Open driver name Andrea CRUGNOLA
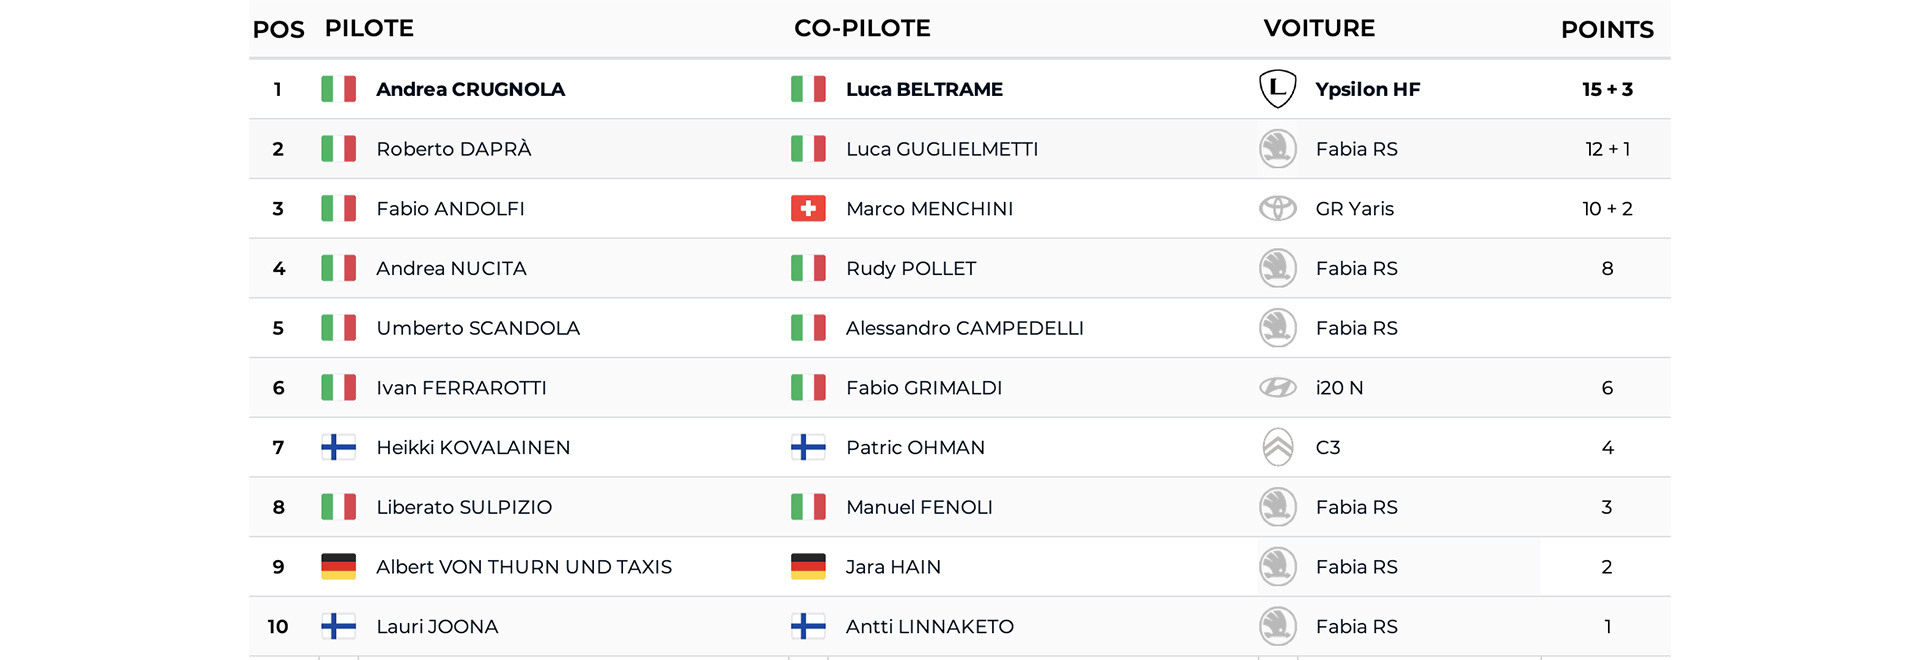1920x660 pixels. [x=470, y=89]
